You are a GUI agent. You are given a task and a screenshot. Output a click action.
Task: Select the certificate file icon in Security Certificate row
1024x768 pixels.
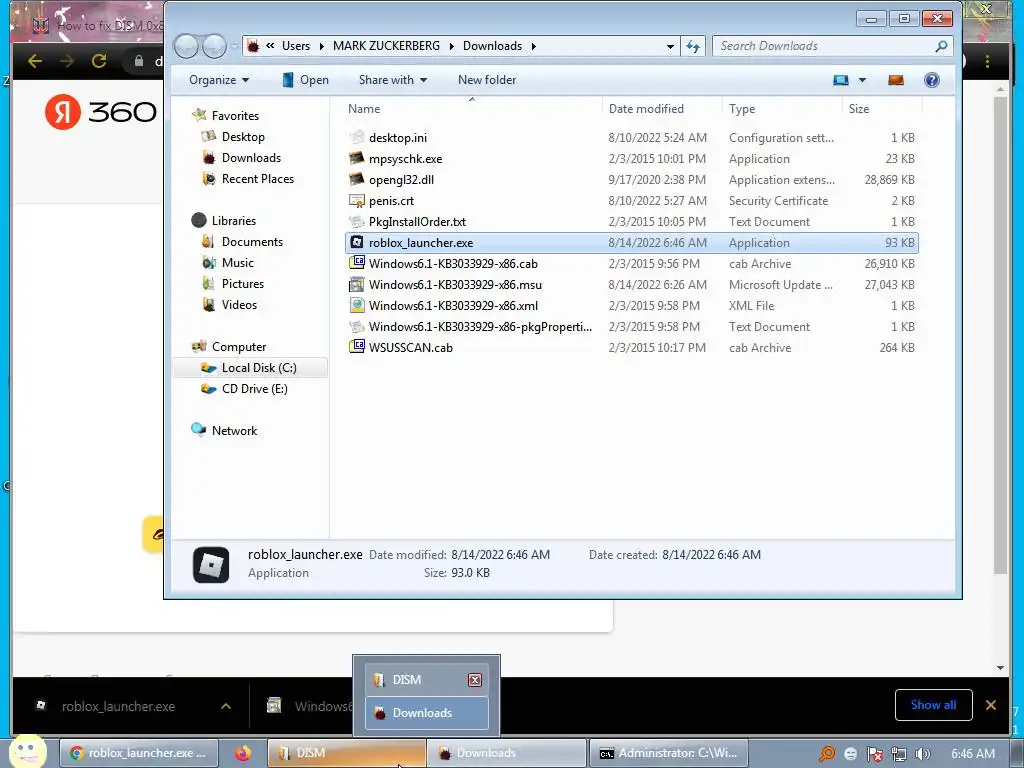click(x=357, y=200)
